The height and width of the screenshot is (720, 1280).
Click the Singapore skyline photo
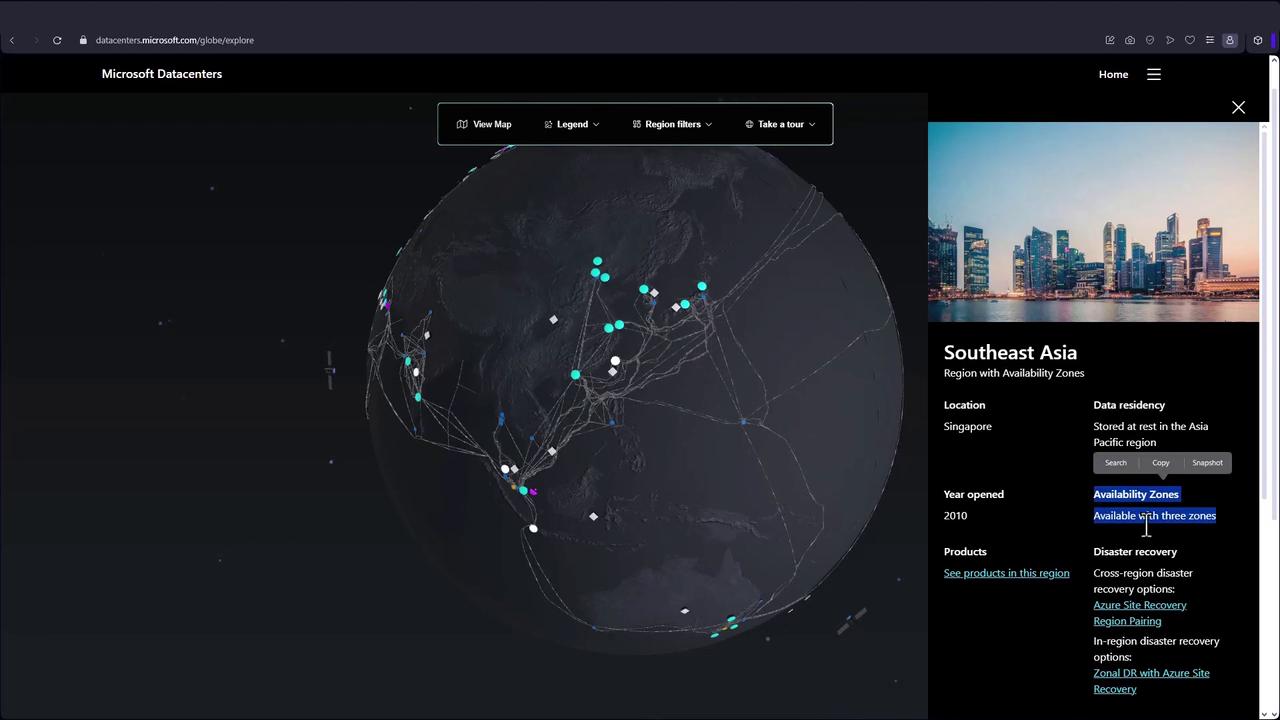coord(1093,222)
